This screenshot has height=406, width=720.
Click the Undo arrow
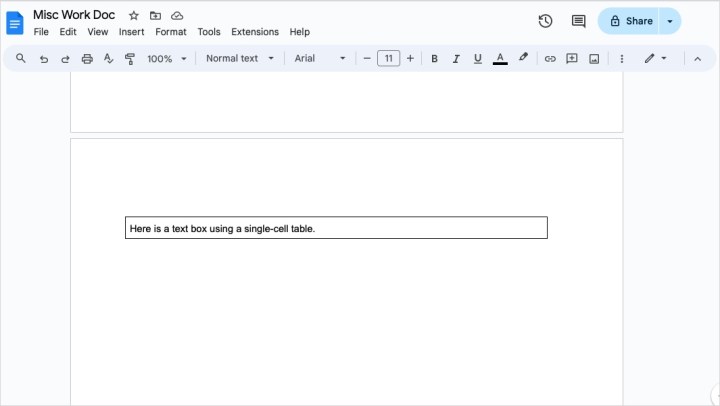pyautogui.click(x=43, y=59)
